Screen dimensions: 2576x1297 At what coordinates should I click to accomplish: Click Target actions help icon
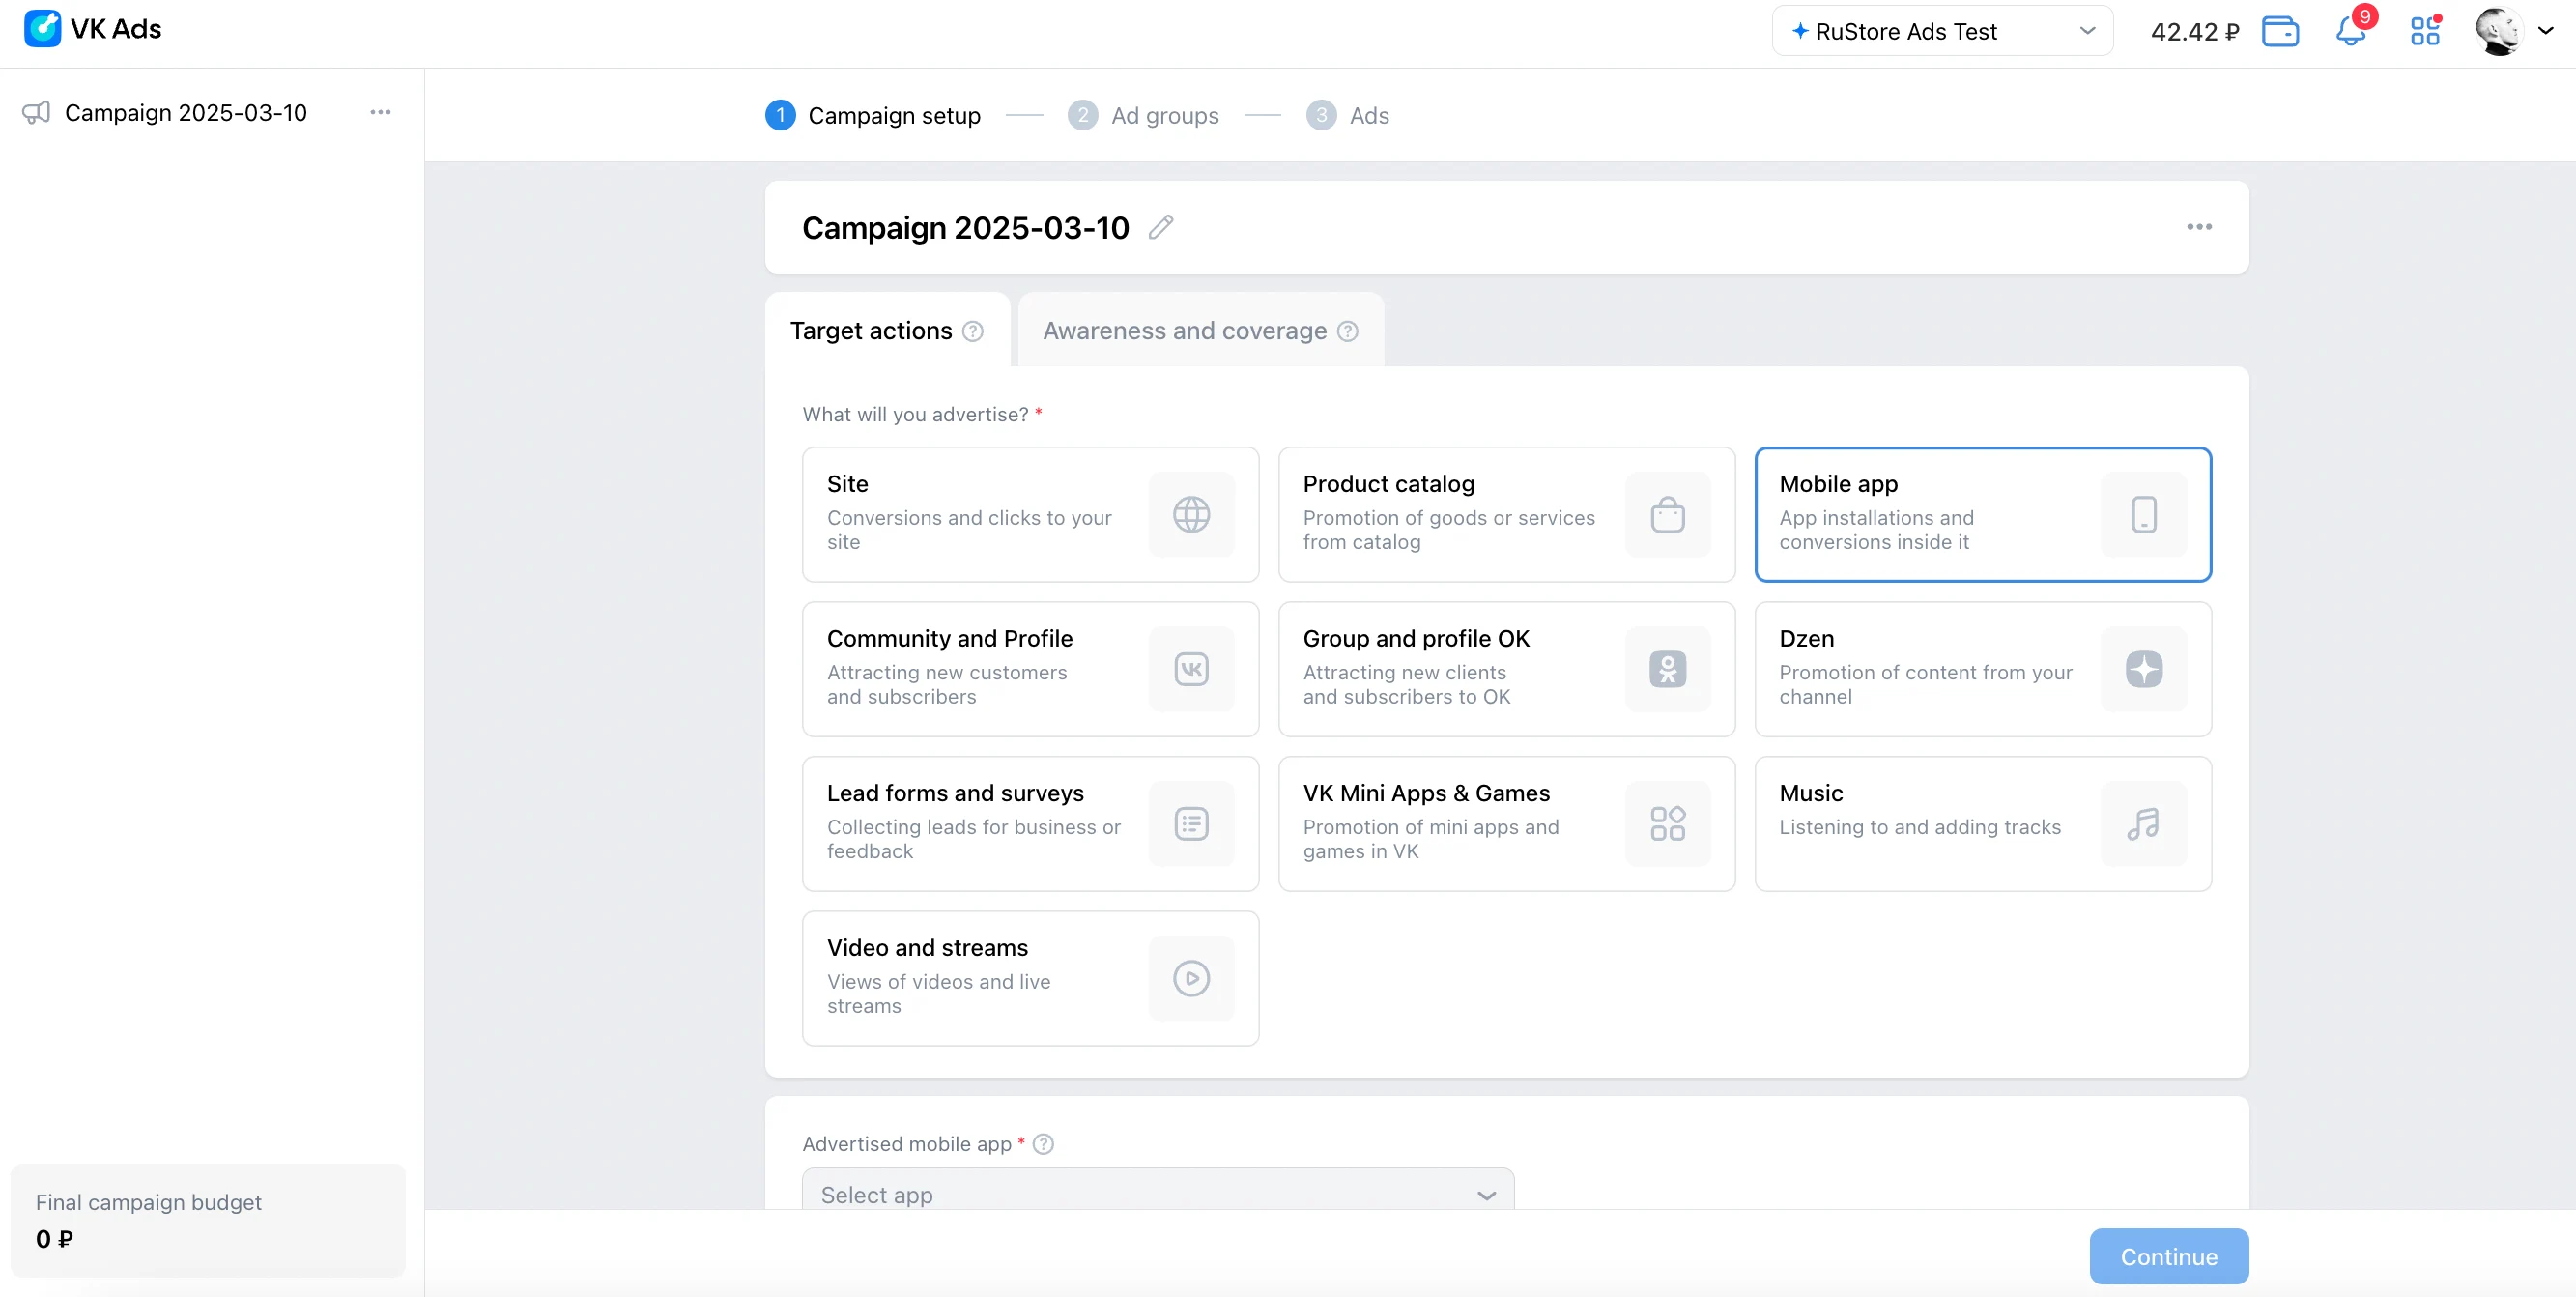(972, 331)
